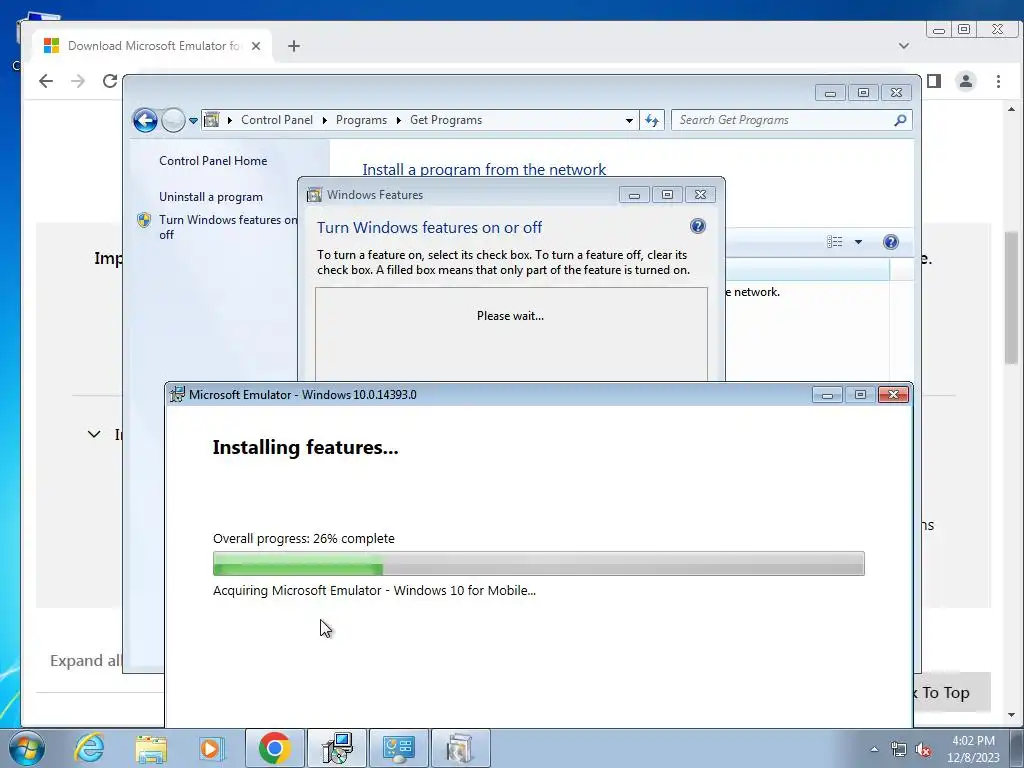Click the Control Panel forward arrow button

tap(173, 120)
